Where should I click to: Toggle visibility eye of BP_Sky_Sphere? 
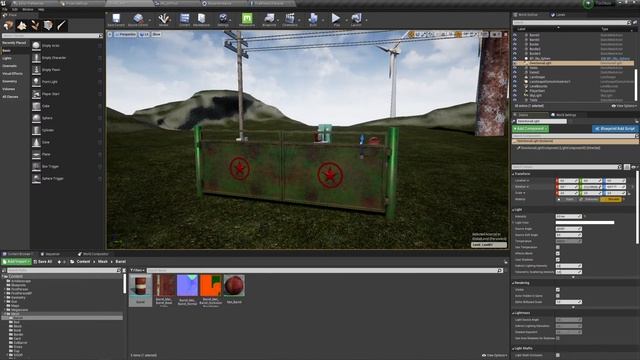click(x=515, y=58)
